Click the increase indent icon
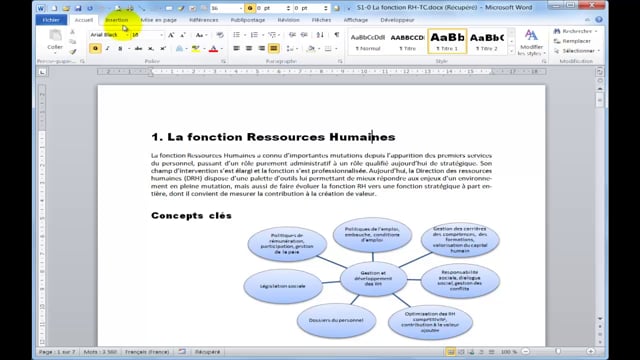Screen dimensions: 640x360 click(304, 35)
